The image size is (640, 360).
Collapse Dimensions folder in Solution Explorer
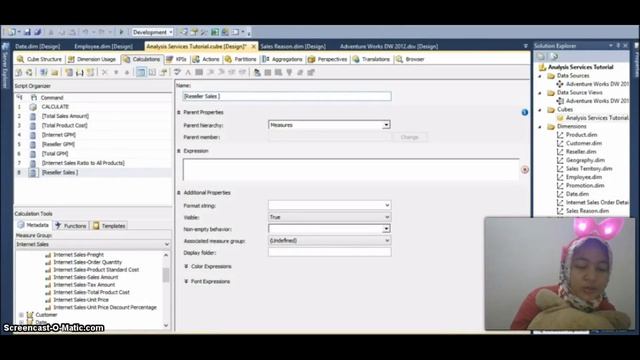point(540,127)
